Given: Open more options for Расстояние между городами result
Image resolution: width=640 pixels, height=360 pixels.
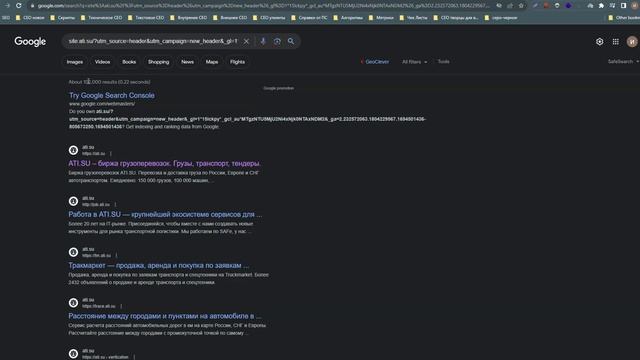Looking at the screenshot, I should pyautogui.click(x=121, y=306).
